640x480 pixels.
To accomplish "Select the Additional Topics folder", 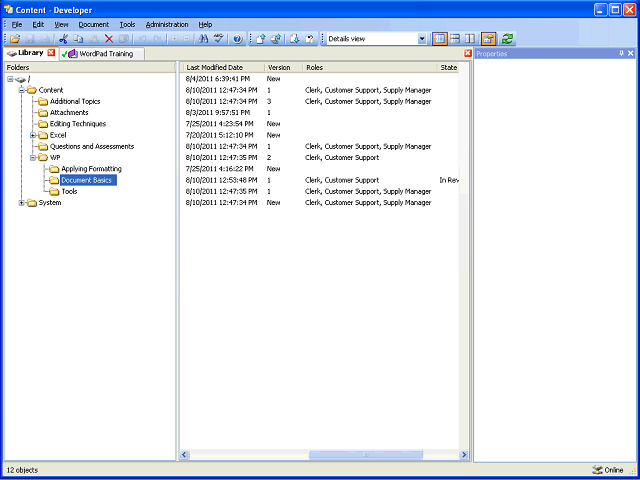I will point(75,102).
